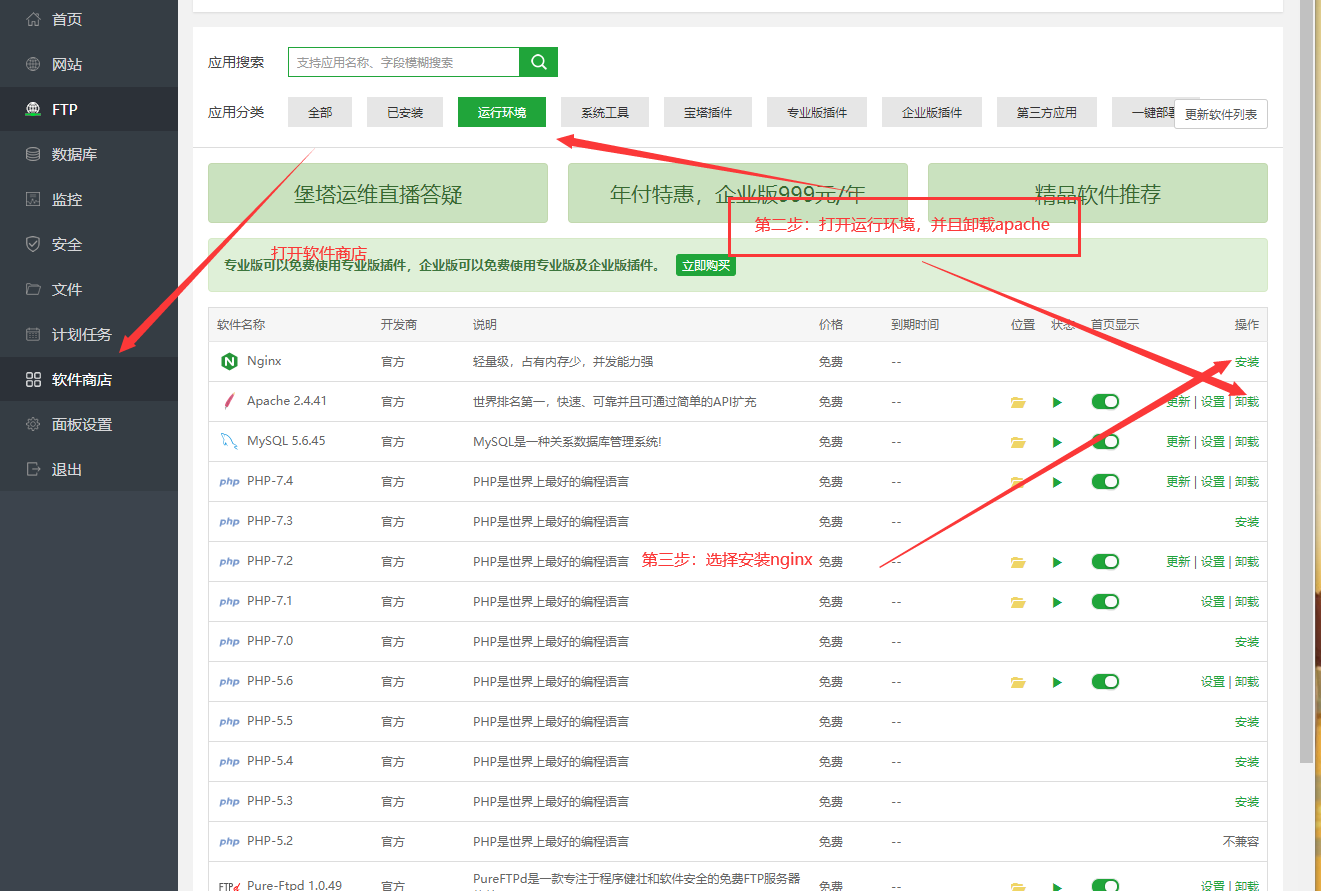Click the 立即购买 button
Screen dimensions: 1321x891
[706, 265]
